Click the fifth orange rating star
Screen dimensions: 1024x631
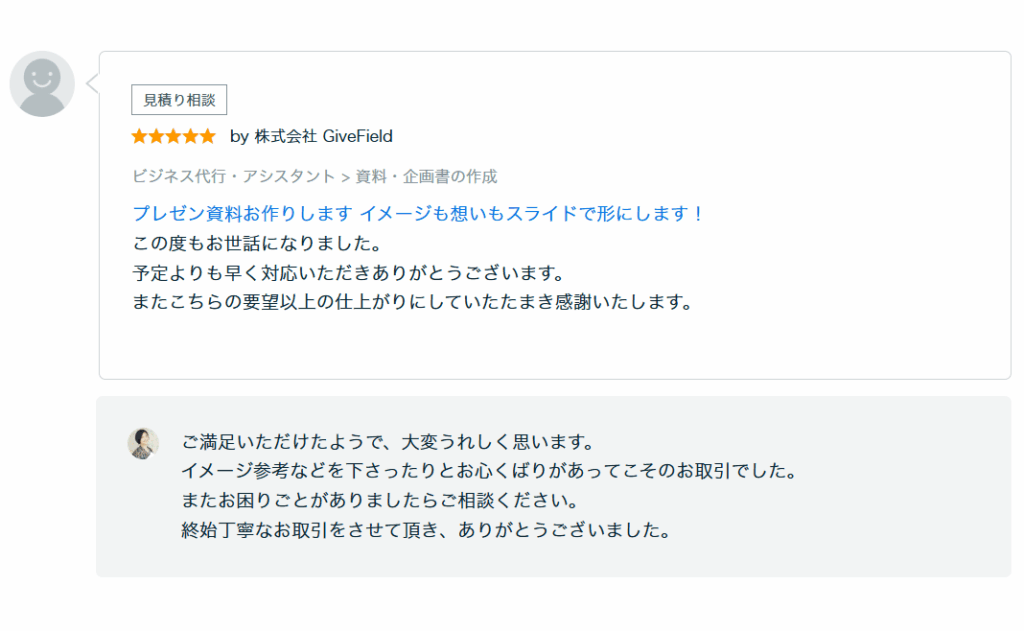pyautogui.click(x=208, y=137)
